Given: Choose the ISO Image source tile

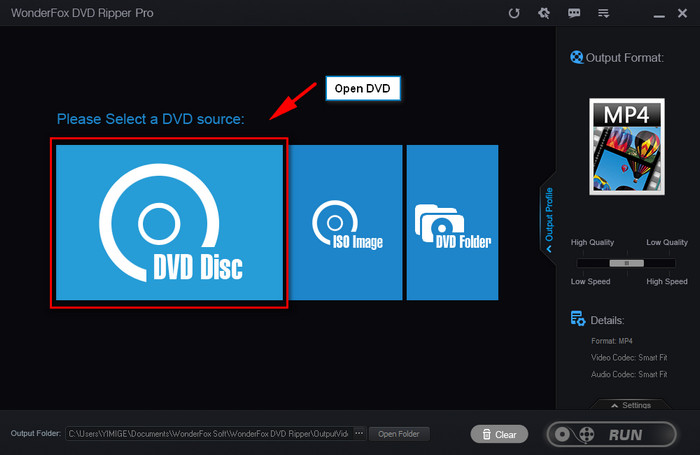Looking at the screenshot, I should (346, 222).
